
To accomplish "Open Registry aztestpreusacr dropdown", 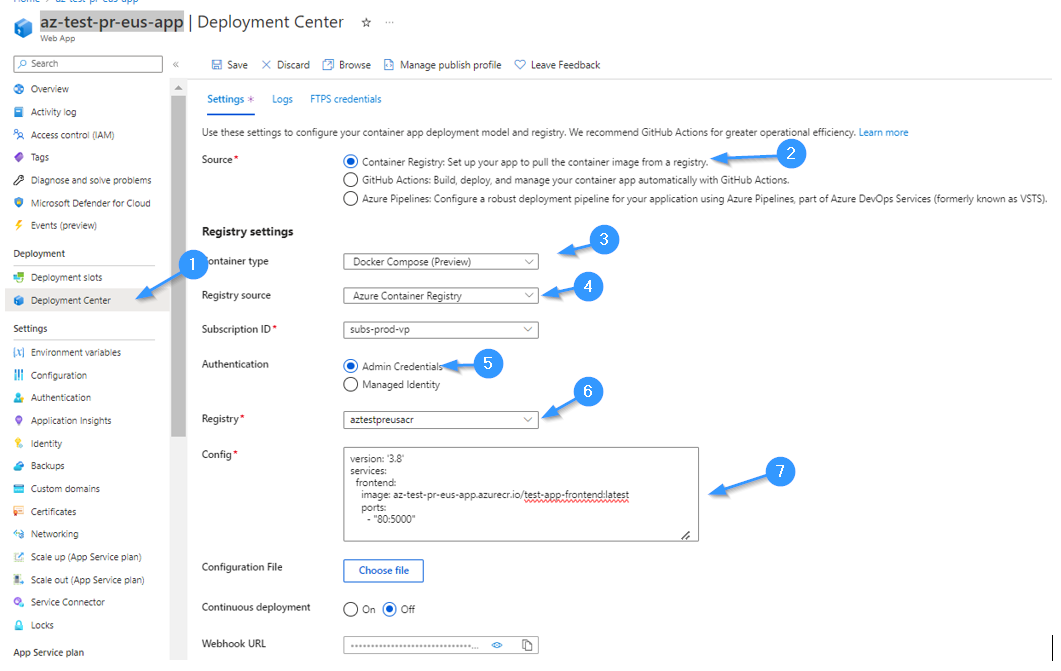I will [441, 419].
